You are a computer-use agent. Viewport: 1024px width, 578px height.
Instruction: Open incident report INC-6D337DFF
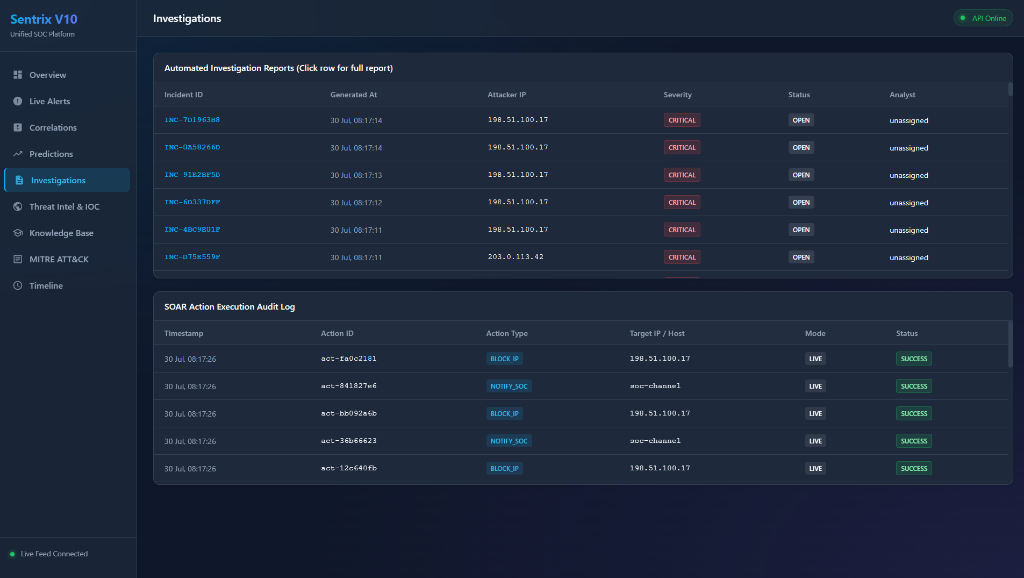pos(192,202)
